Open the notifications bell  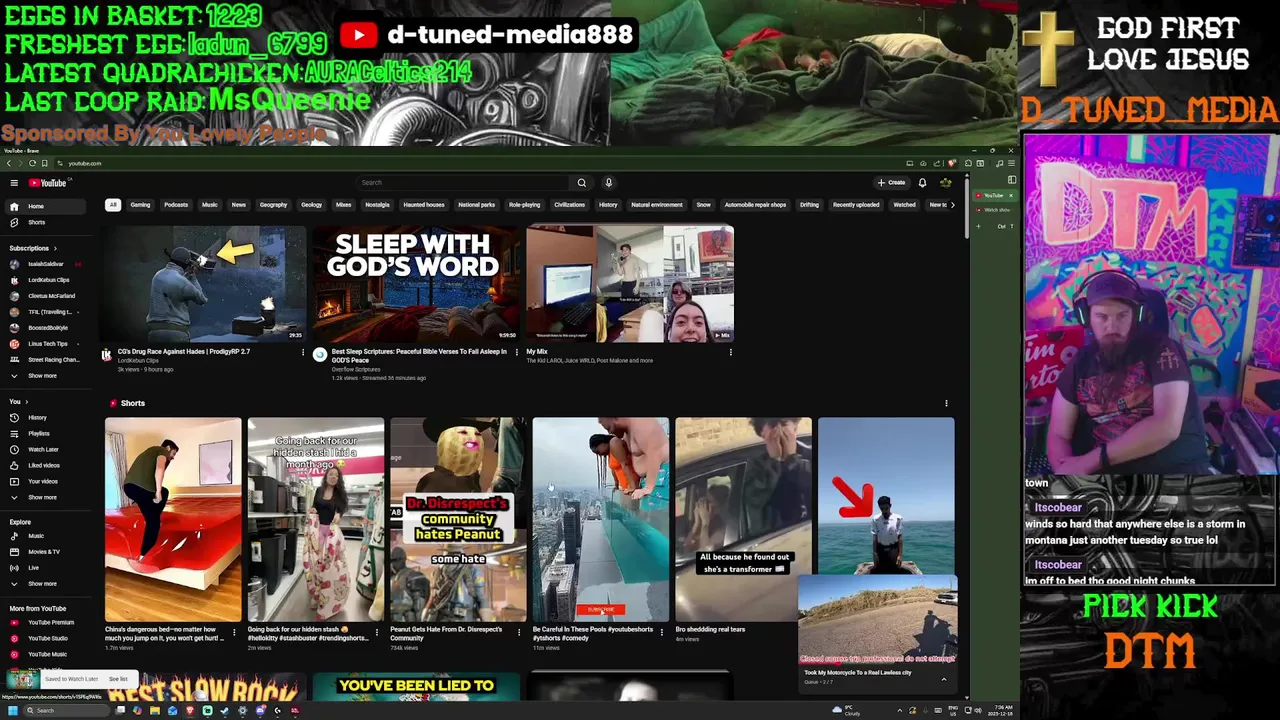(922, 183)
